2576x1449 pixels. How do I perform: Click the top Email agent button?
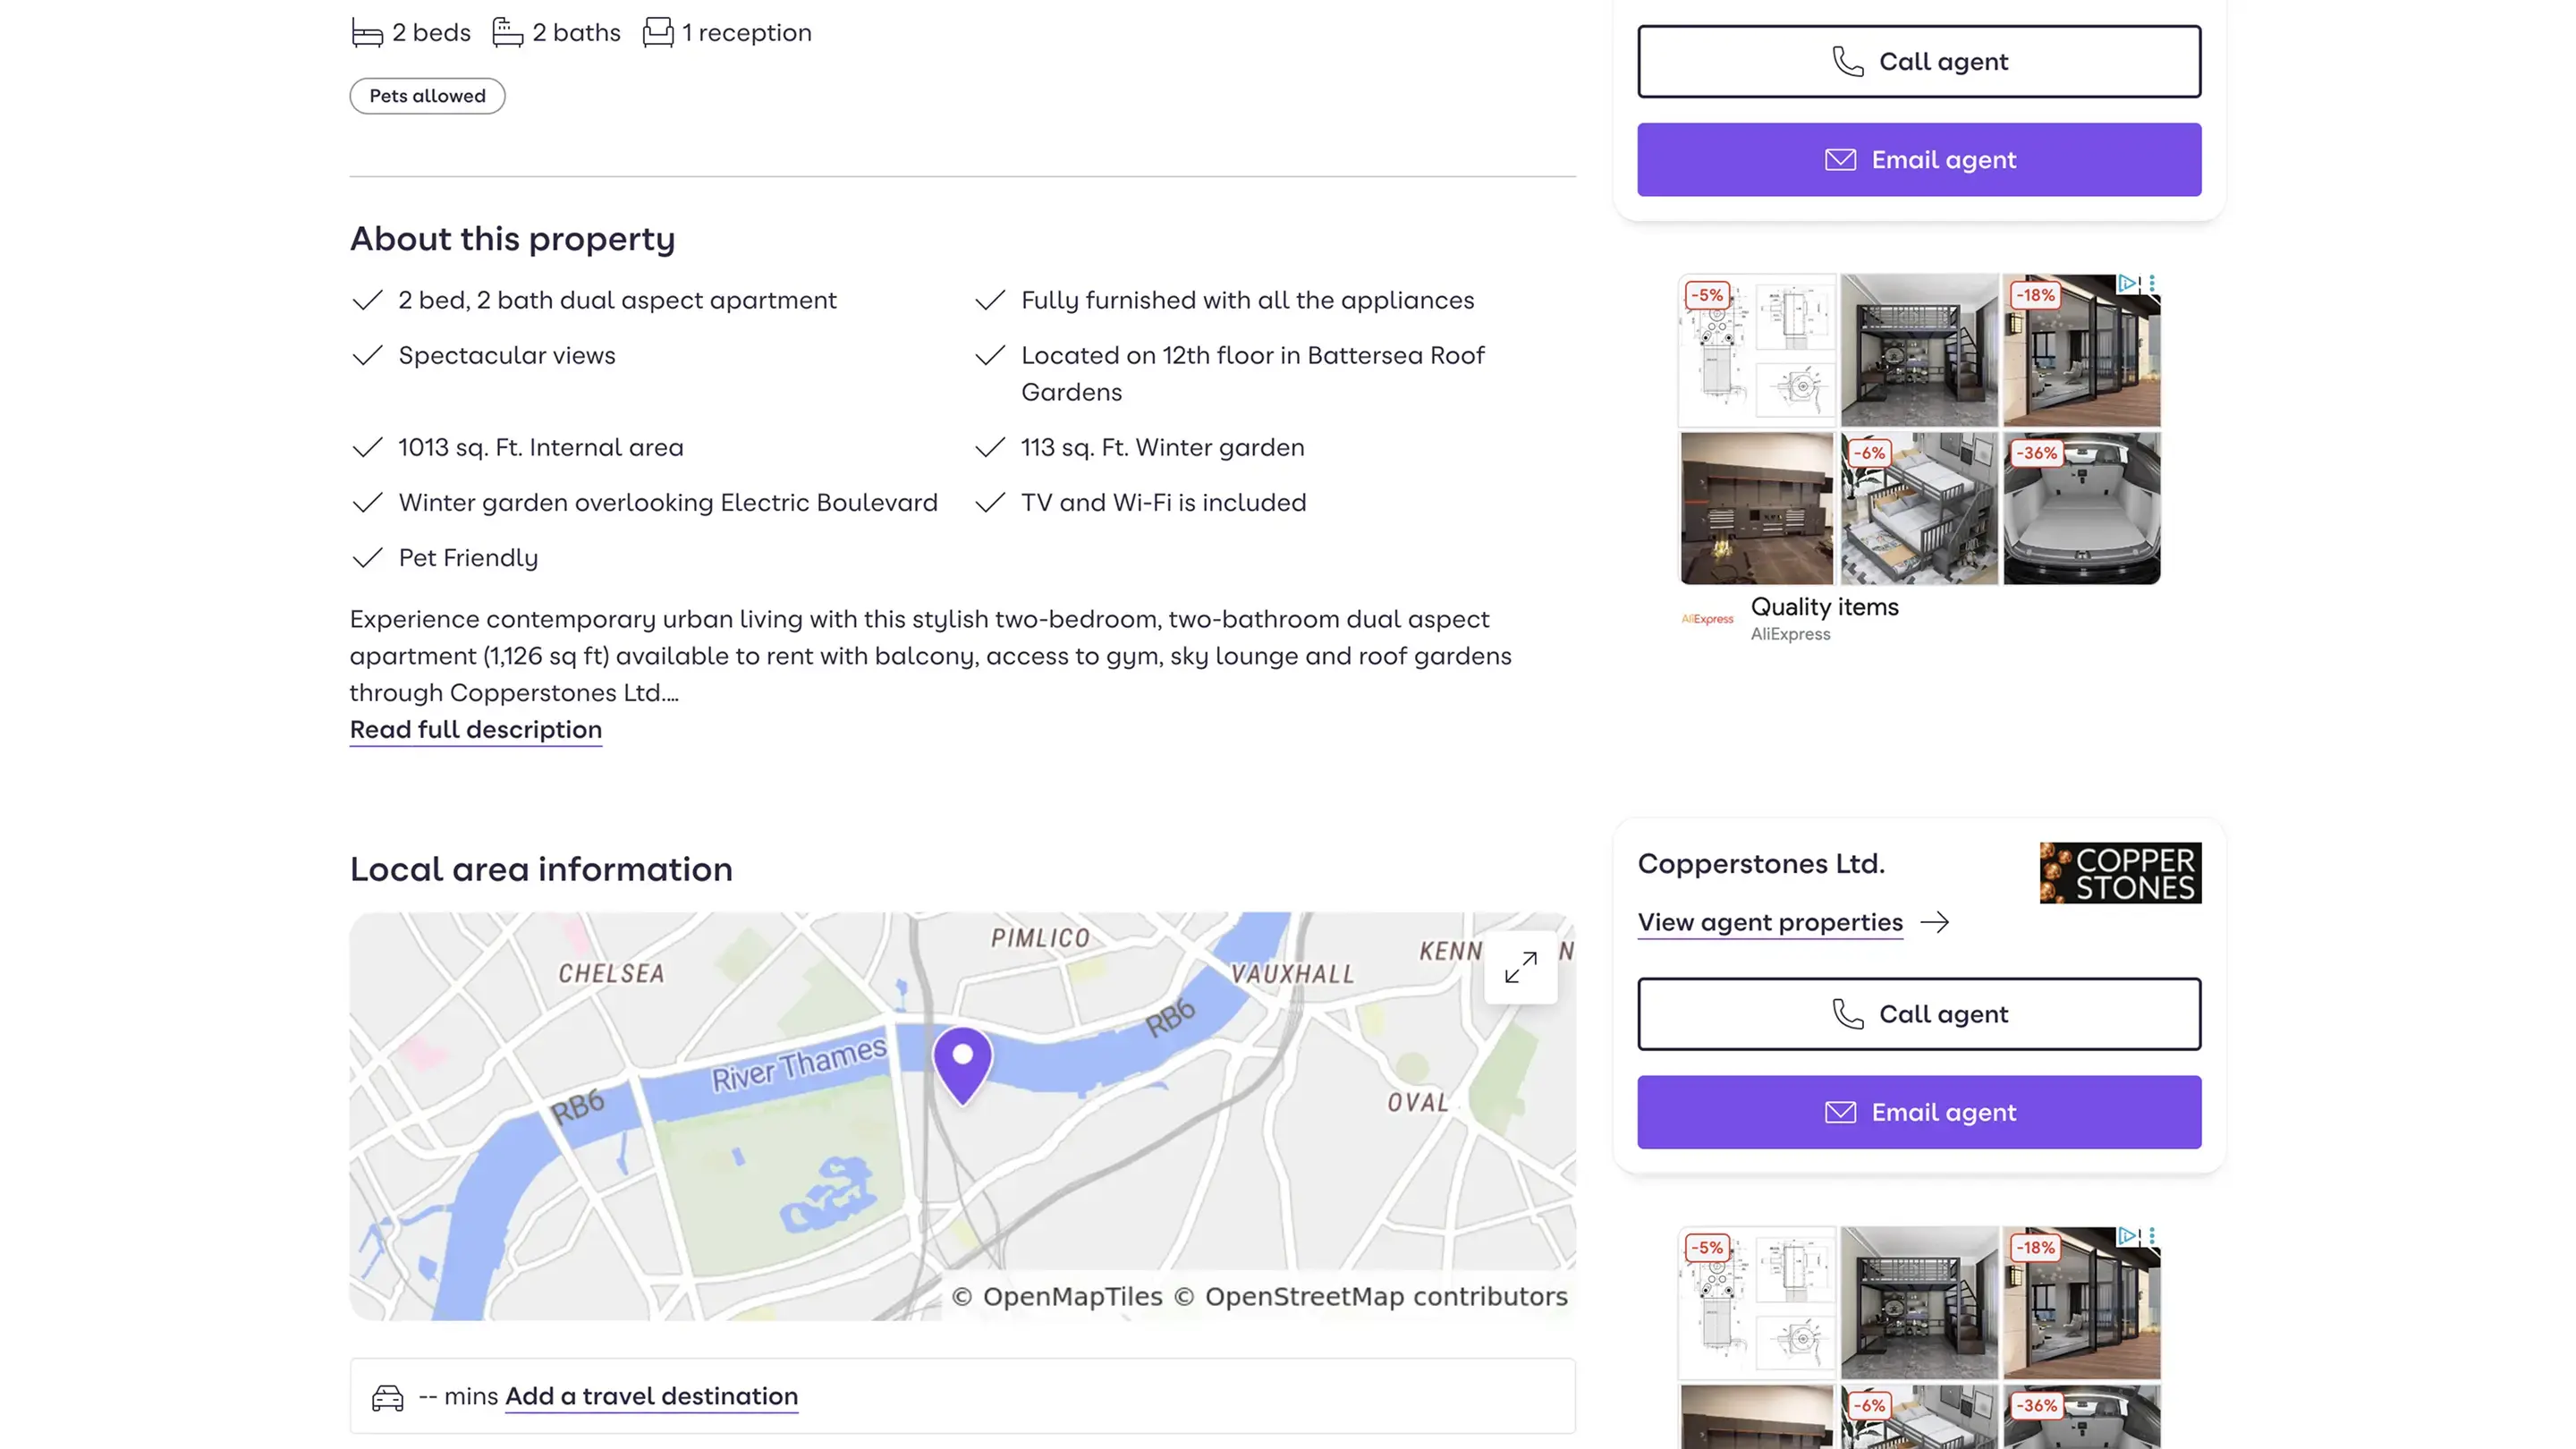click(1918, 160)
